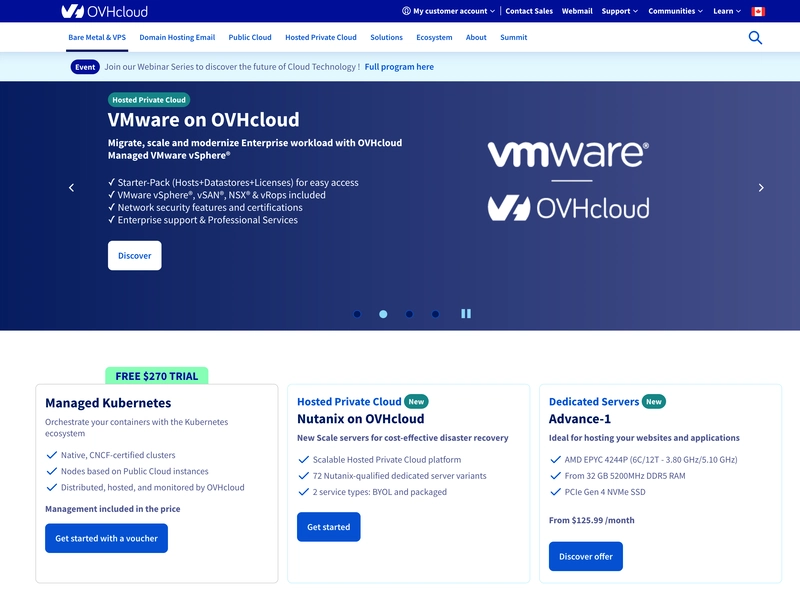Open the Webmail link
Image resolution: width=800 pixels, height=600 pixels.
(577, 11)
